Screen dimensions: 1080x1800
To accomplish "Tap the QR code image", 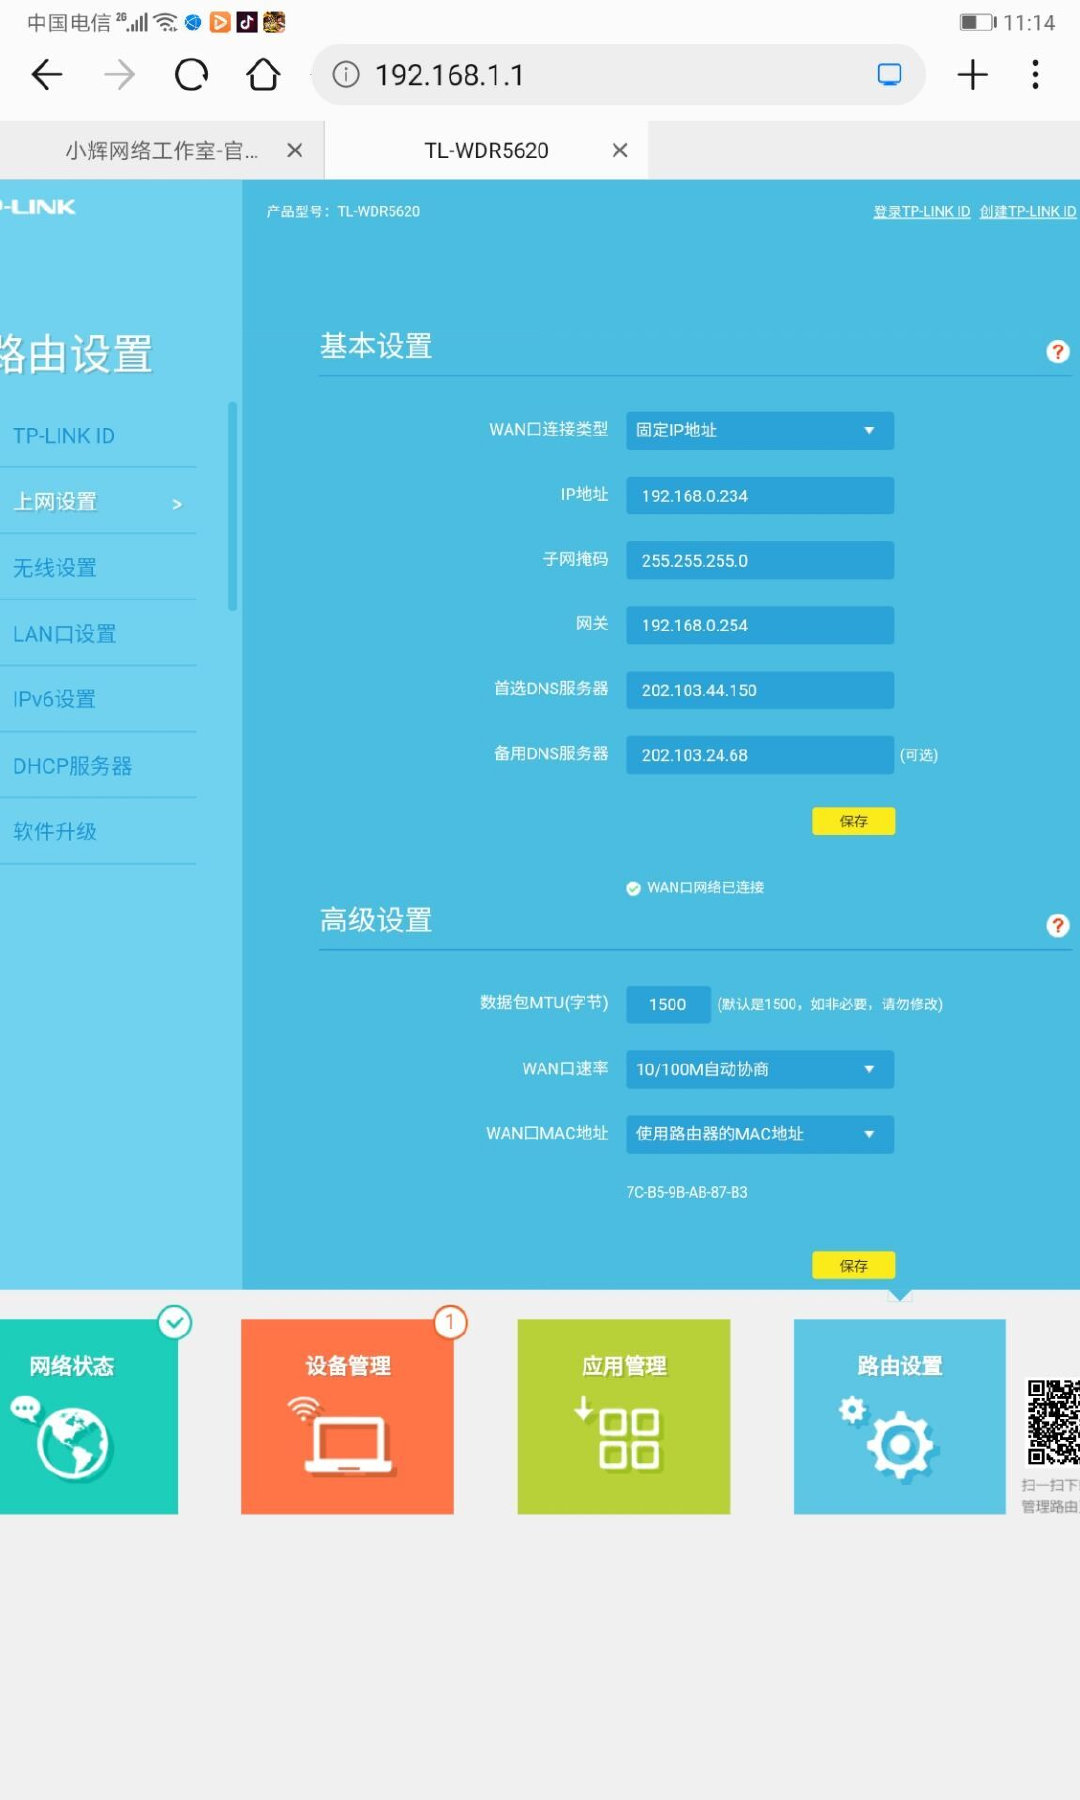I will [1053, 1422].
